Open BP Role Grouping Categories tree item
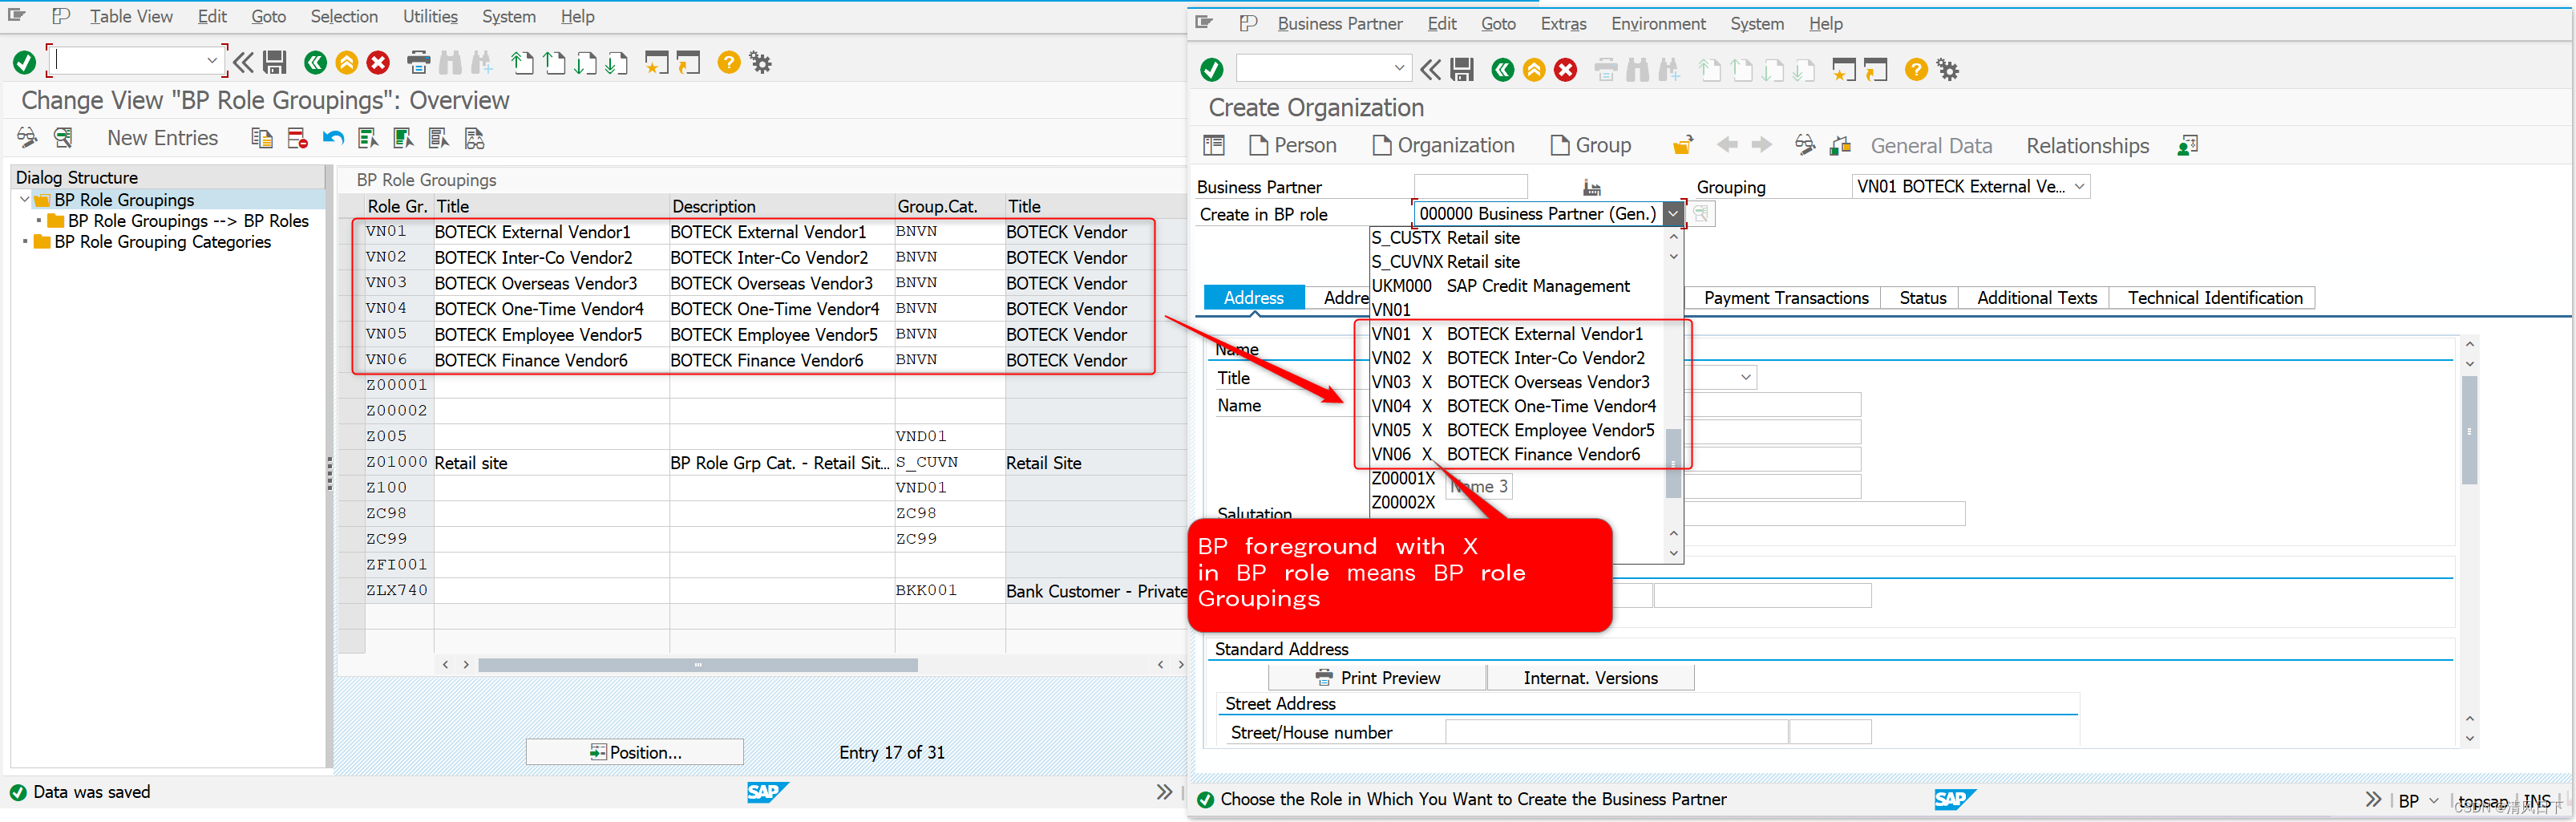The image size is (2576, 822). [162, 242]
